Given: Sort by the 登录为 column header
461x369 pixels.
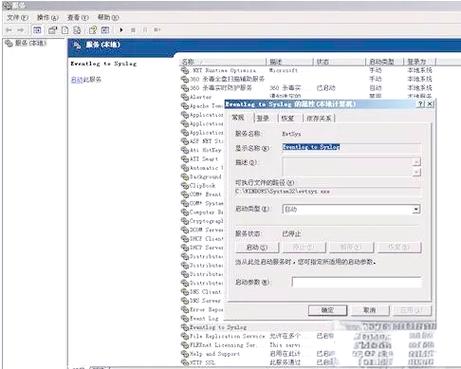Looking at the screenshot, I should tap(420, 62).
